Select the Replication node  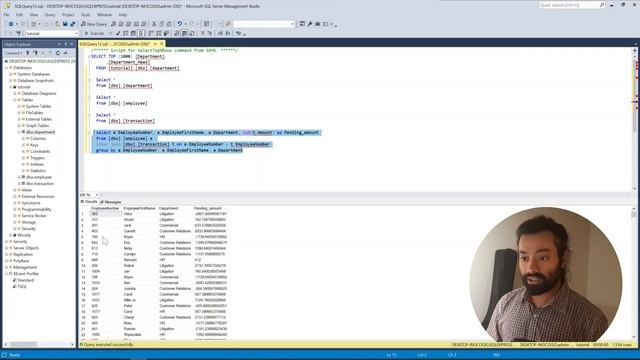tap(23, 255)
